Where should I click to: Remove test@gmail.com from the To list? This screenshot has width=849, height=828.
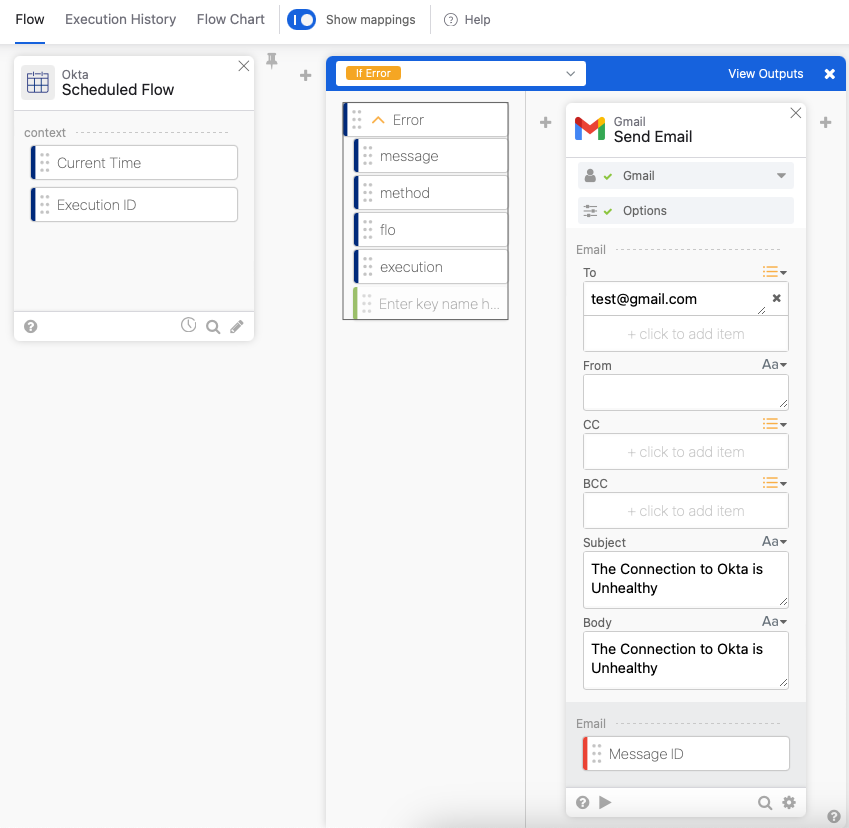coord(776,298)
